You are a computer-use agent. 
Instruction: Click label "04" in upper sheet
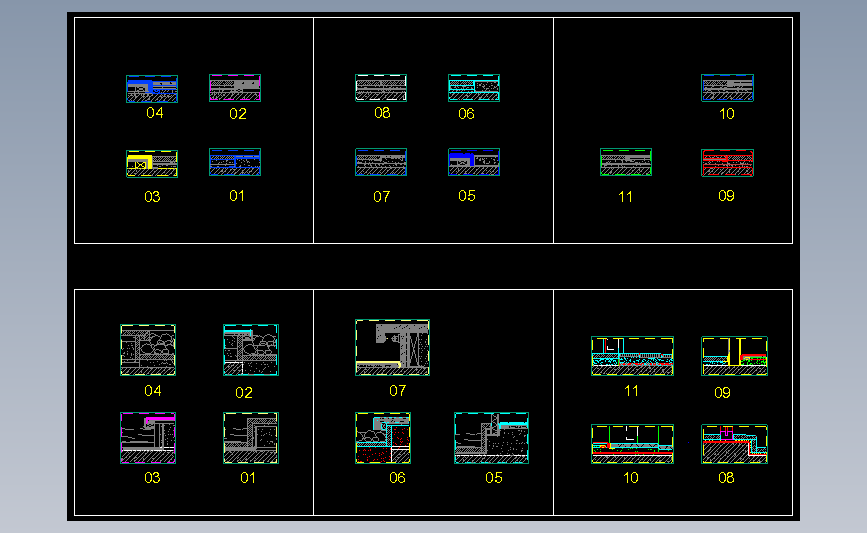click(x=155, y=113)
